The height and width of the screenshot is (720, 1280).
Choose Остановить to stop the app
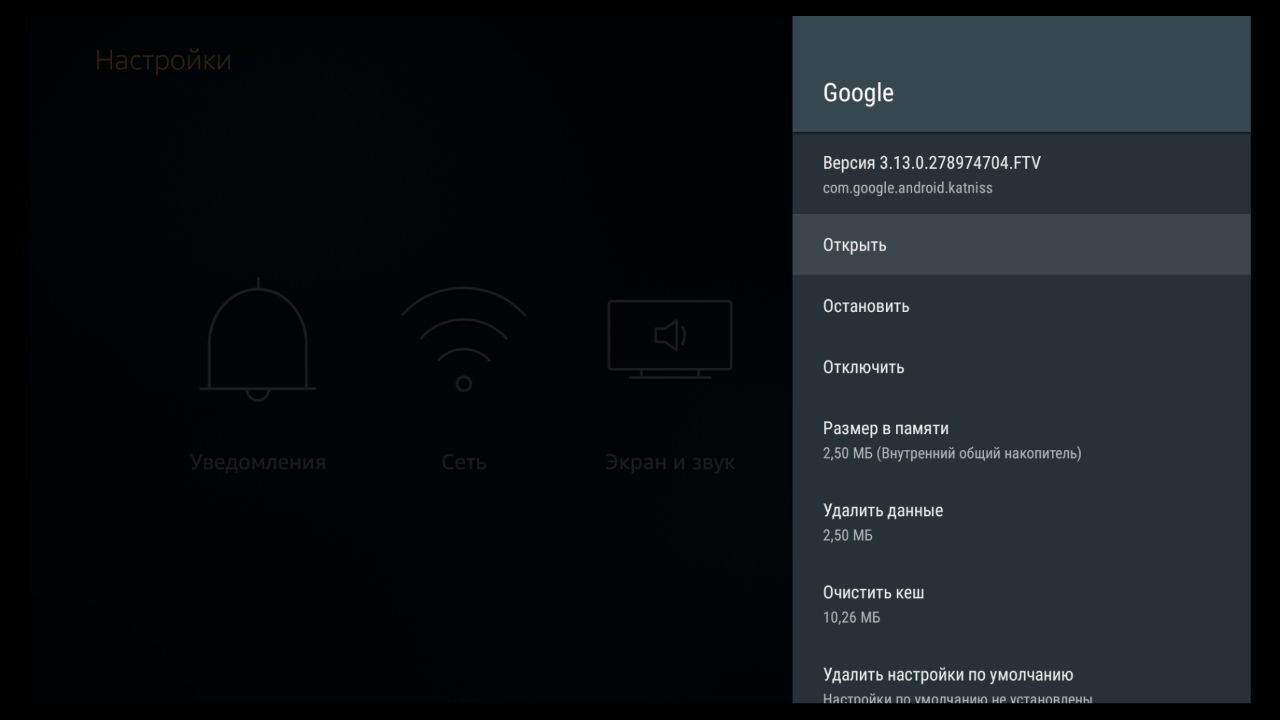pos(1021,306)
